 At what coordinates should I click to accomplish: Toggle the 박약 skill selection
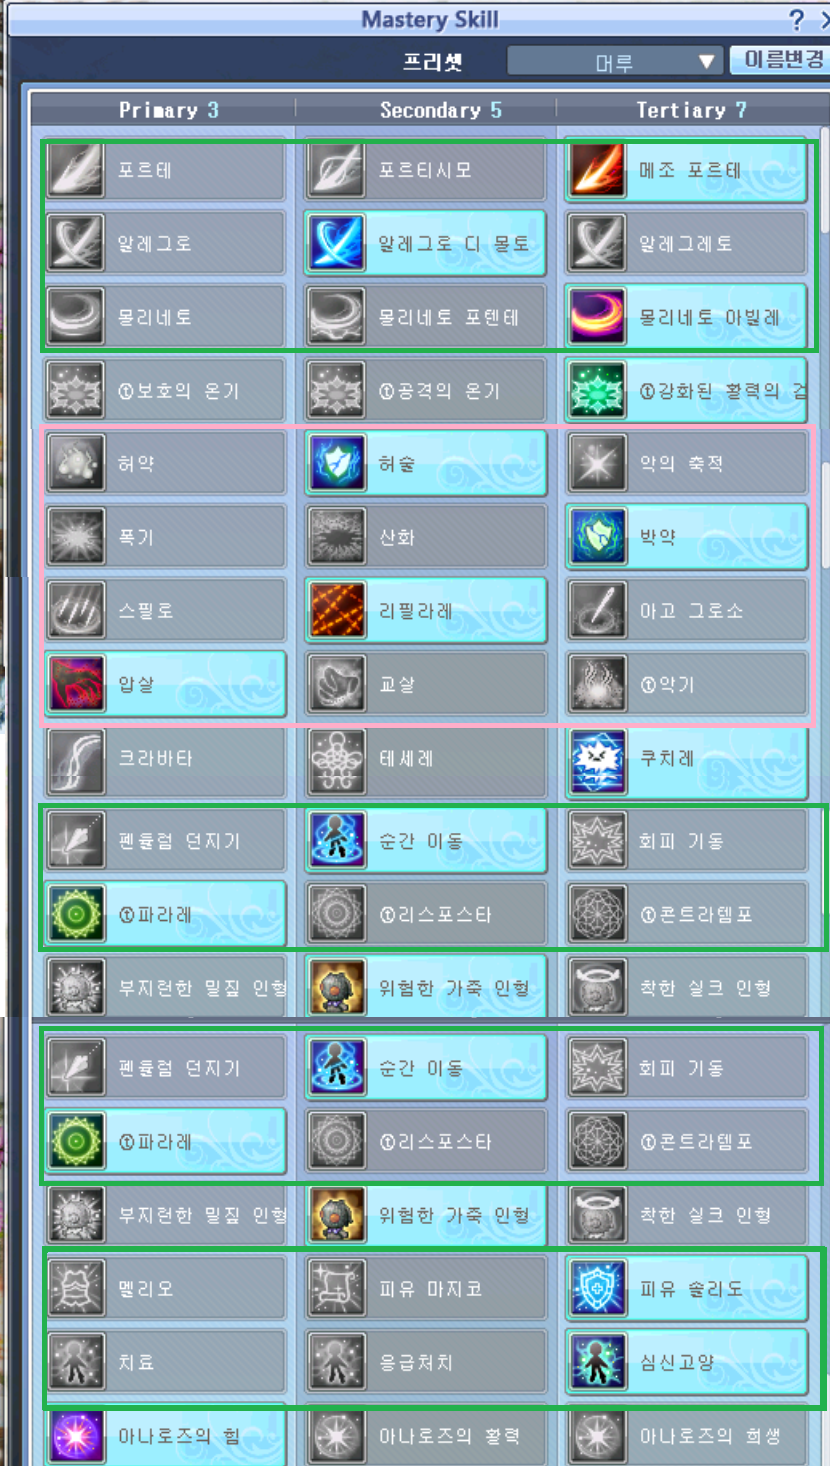[x=686, y=537]
